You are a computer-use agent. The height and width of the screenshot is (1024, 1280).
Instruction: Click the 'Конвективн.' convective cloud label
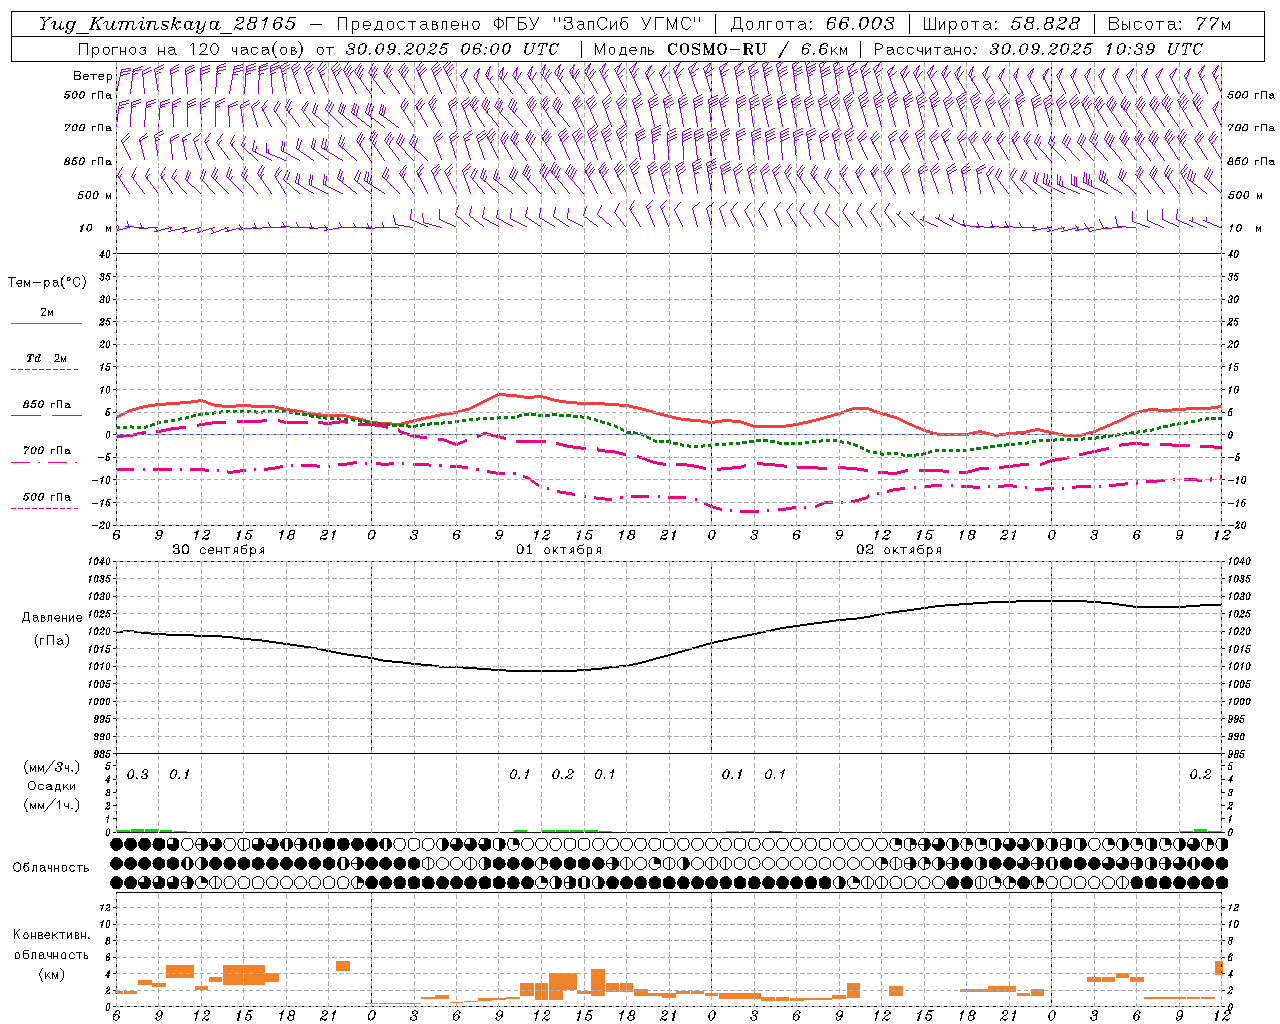(x=52, y=935)
